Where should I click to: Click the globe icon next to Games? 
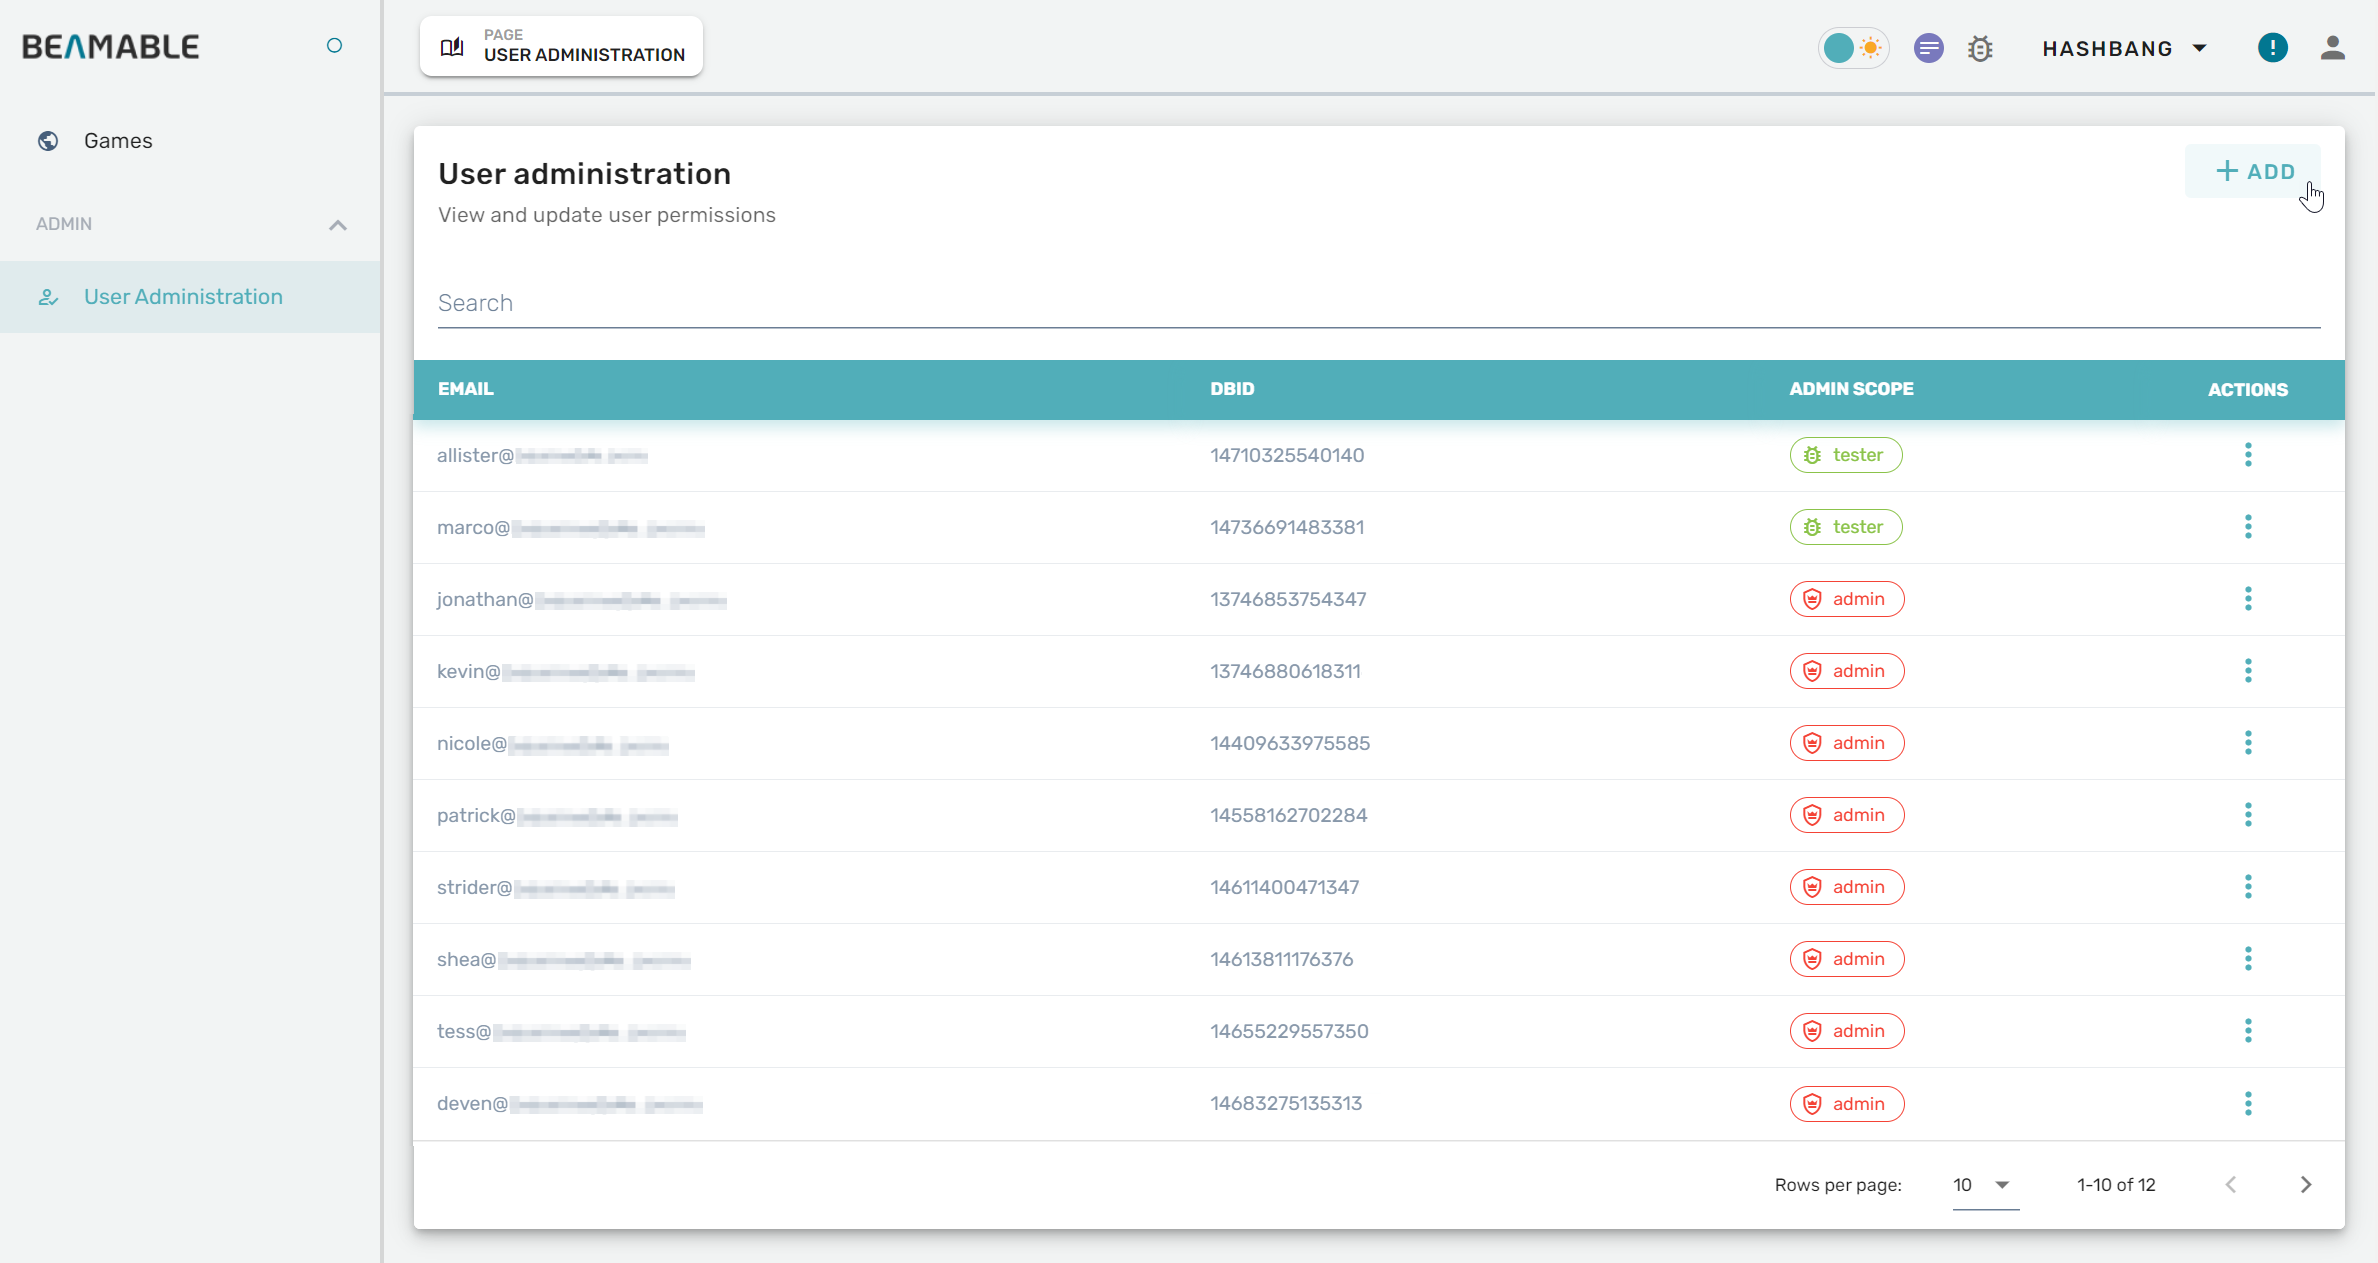[48, 141]
